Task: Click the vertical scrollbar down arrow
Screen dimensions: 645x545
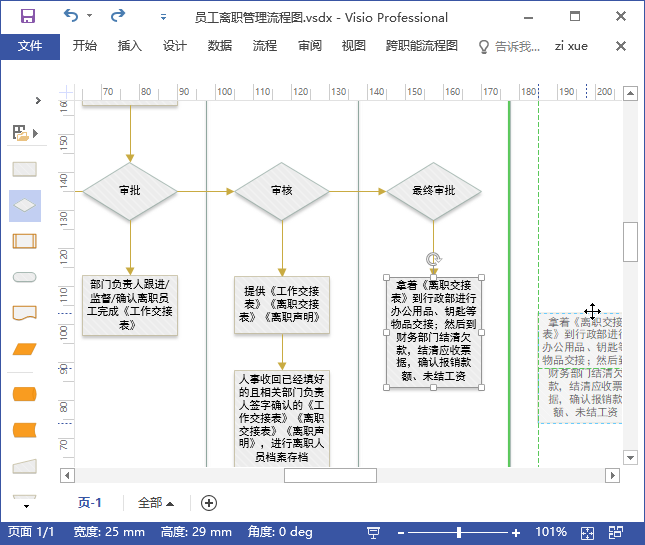Action: 630,457
